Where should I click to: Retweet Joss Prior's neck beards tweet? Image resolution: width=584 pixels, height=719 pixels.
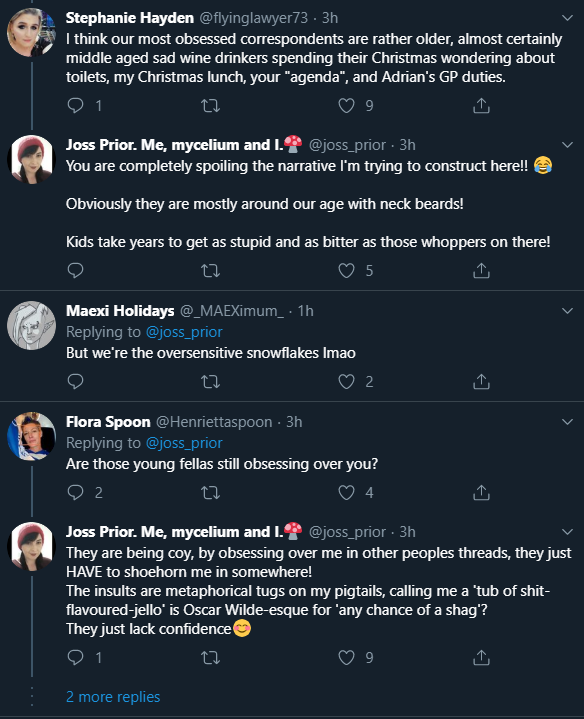click(x=210, y=271)
